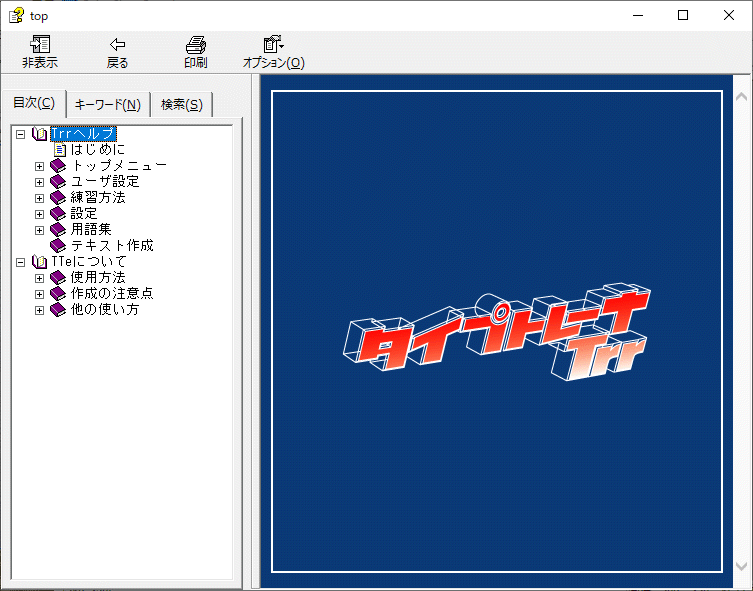Click the 非表示 (Hide) toolbar icon
This screenshot has height=591, width=753.
(x=40, y=45)
